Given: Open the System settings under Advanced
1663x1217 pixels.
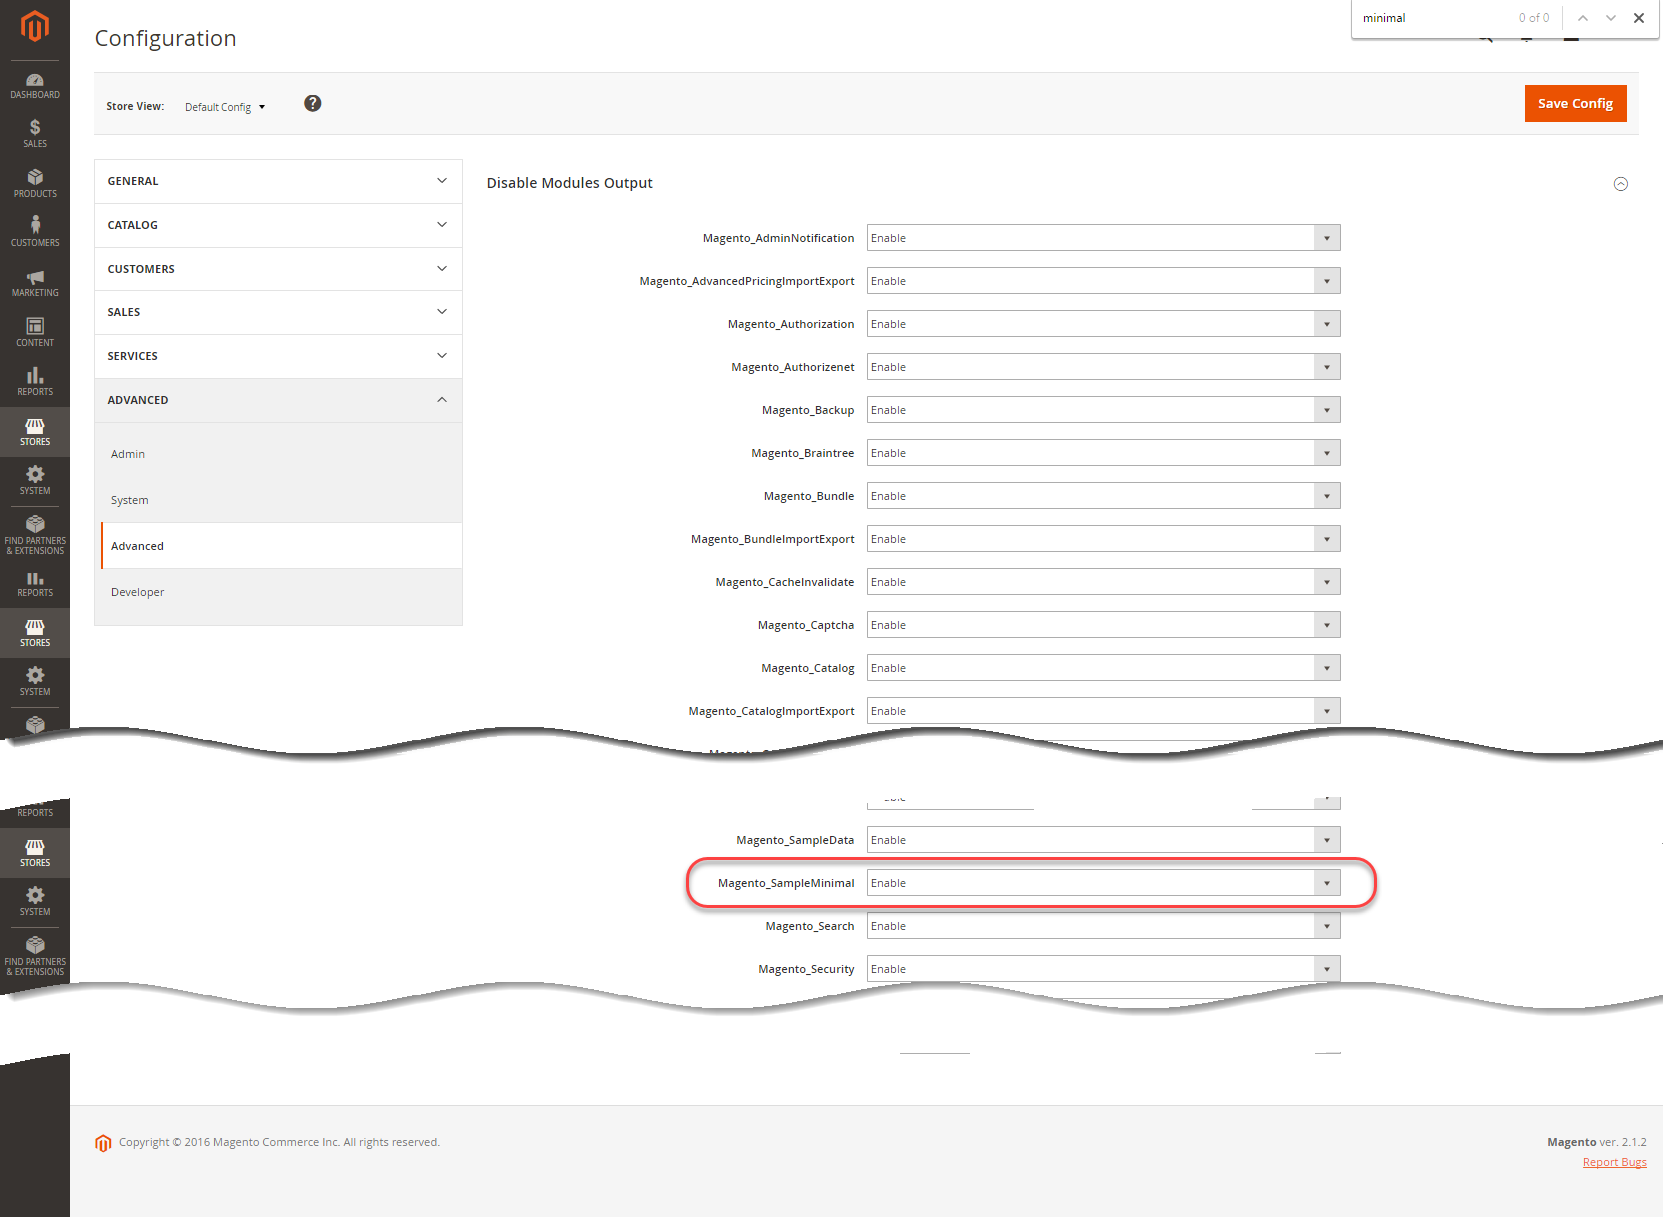Looking at the screenshot, I should 280,500.
